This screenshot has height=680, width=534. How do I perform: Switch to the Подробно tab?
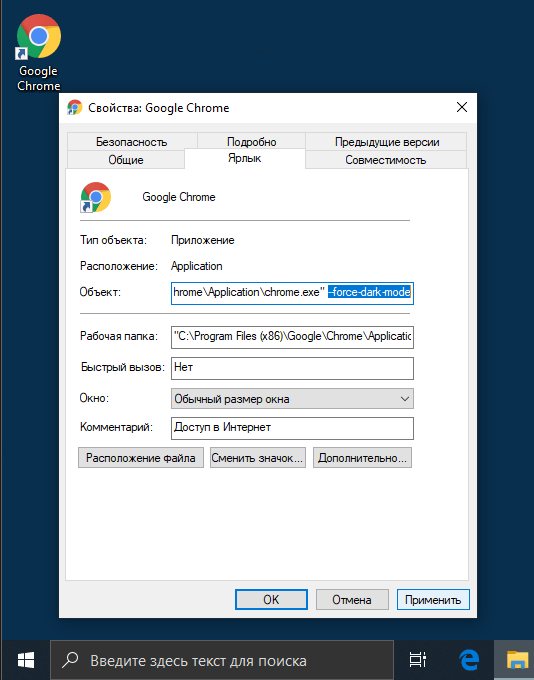(252, 142)
